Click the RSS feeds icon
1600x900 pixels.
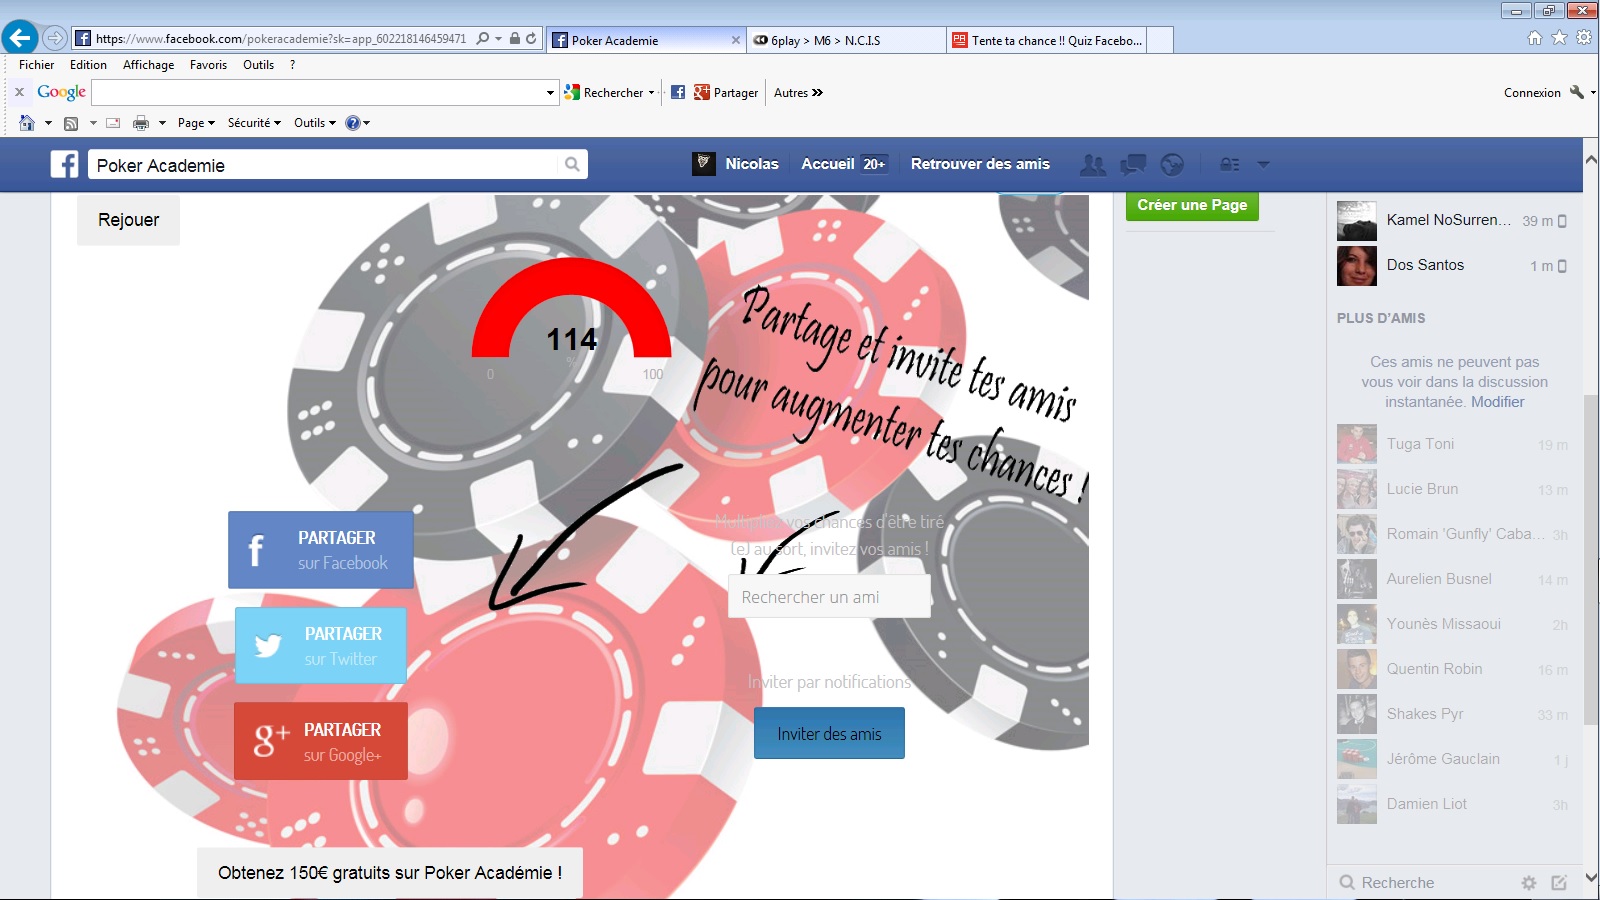(71, 123)
